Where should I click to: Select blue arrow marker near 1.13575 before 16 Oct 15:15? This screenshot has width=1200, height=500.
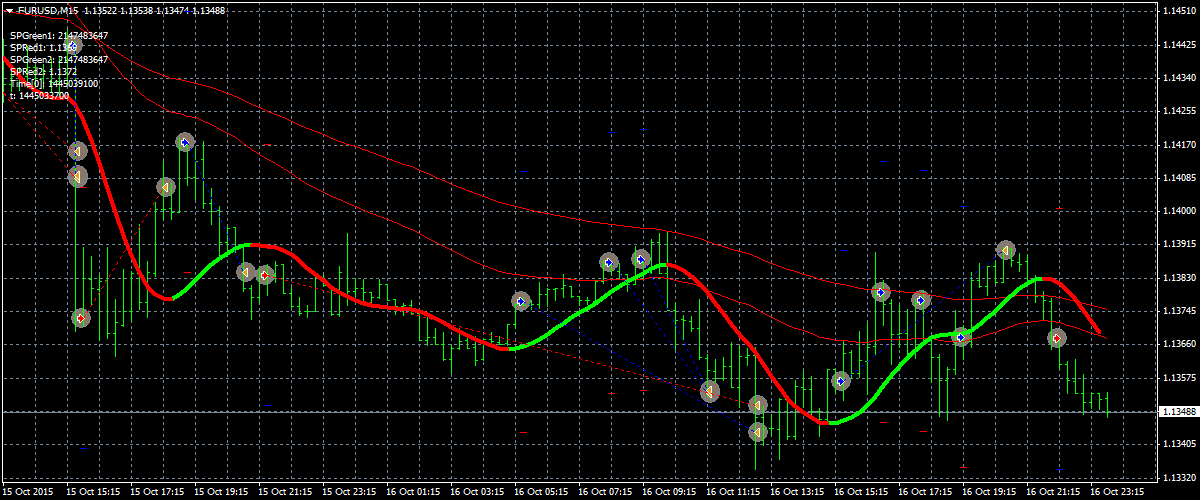(x=841, y=380)
